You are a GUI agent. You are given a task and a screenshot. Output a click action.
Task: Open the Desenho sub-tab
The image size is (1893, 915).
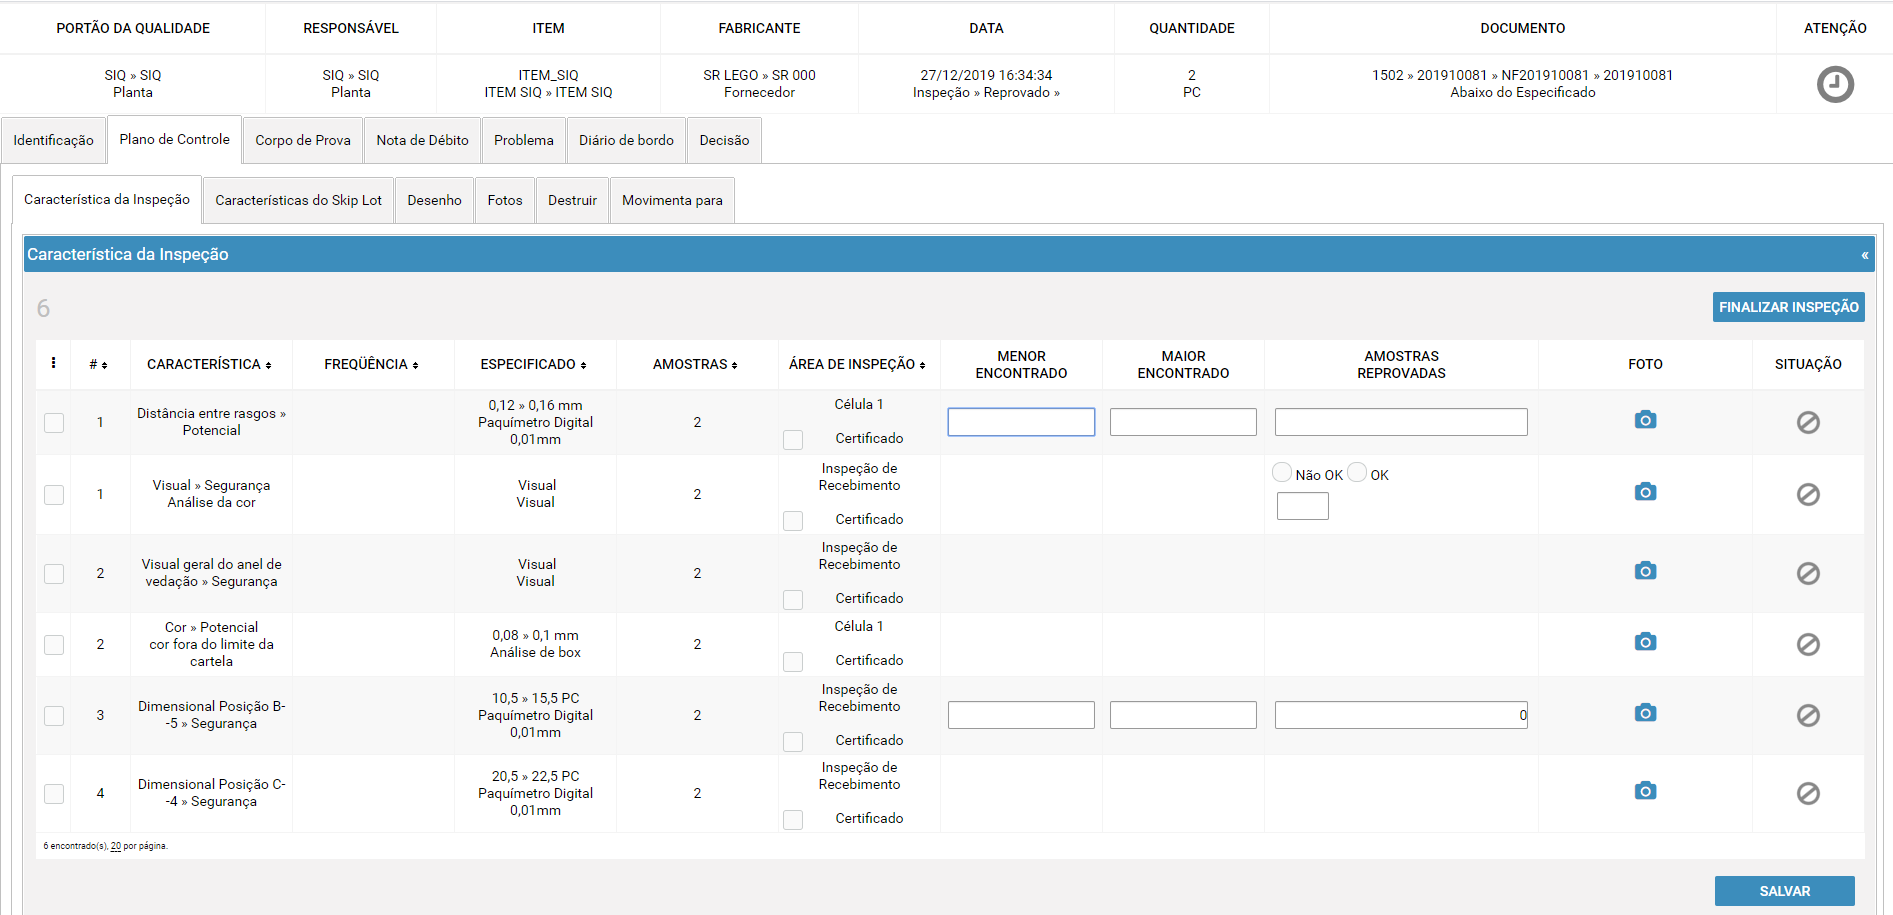[x=434, y=200]
